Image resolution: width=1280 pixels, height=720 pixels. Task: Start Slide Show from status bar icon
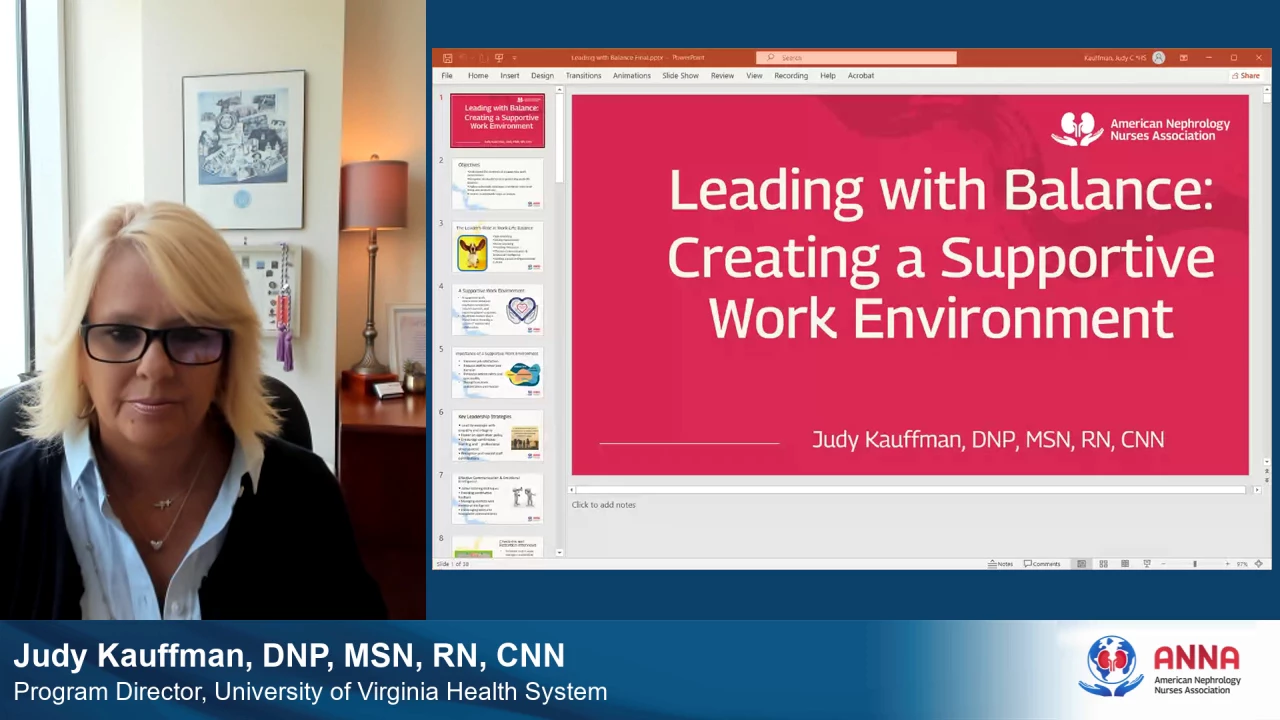pyautogui.click(x=1147, y=564)
